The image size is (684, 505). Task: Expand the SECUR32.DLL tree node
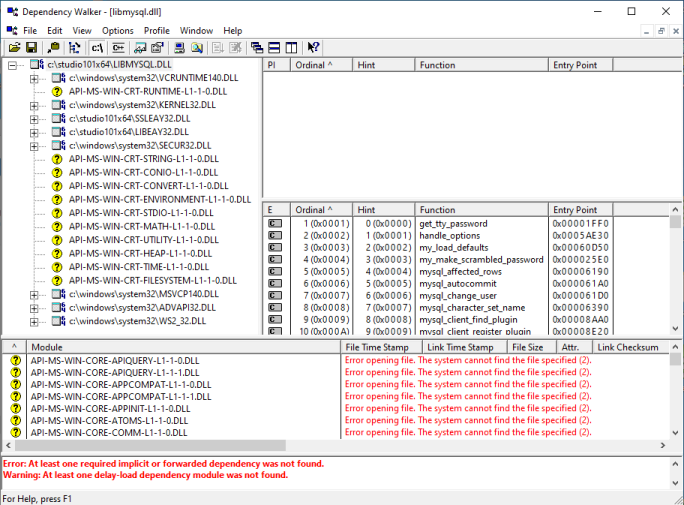coord(34,147)
